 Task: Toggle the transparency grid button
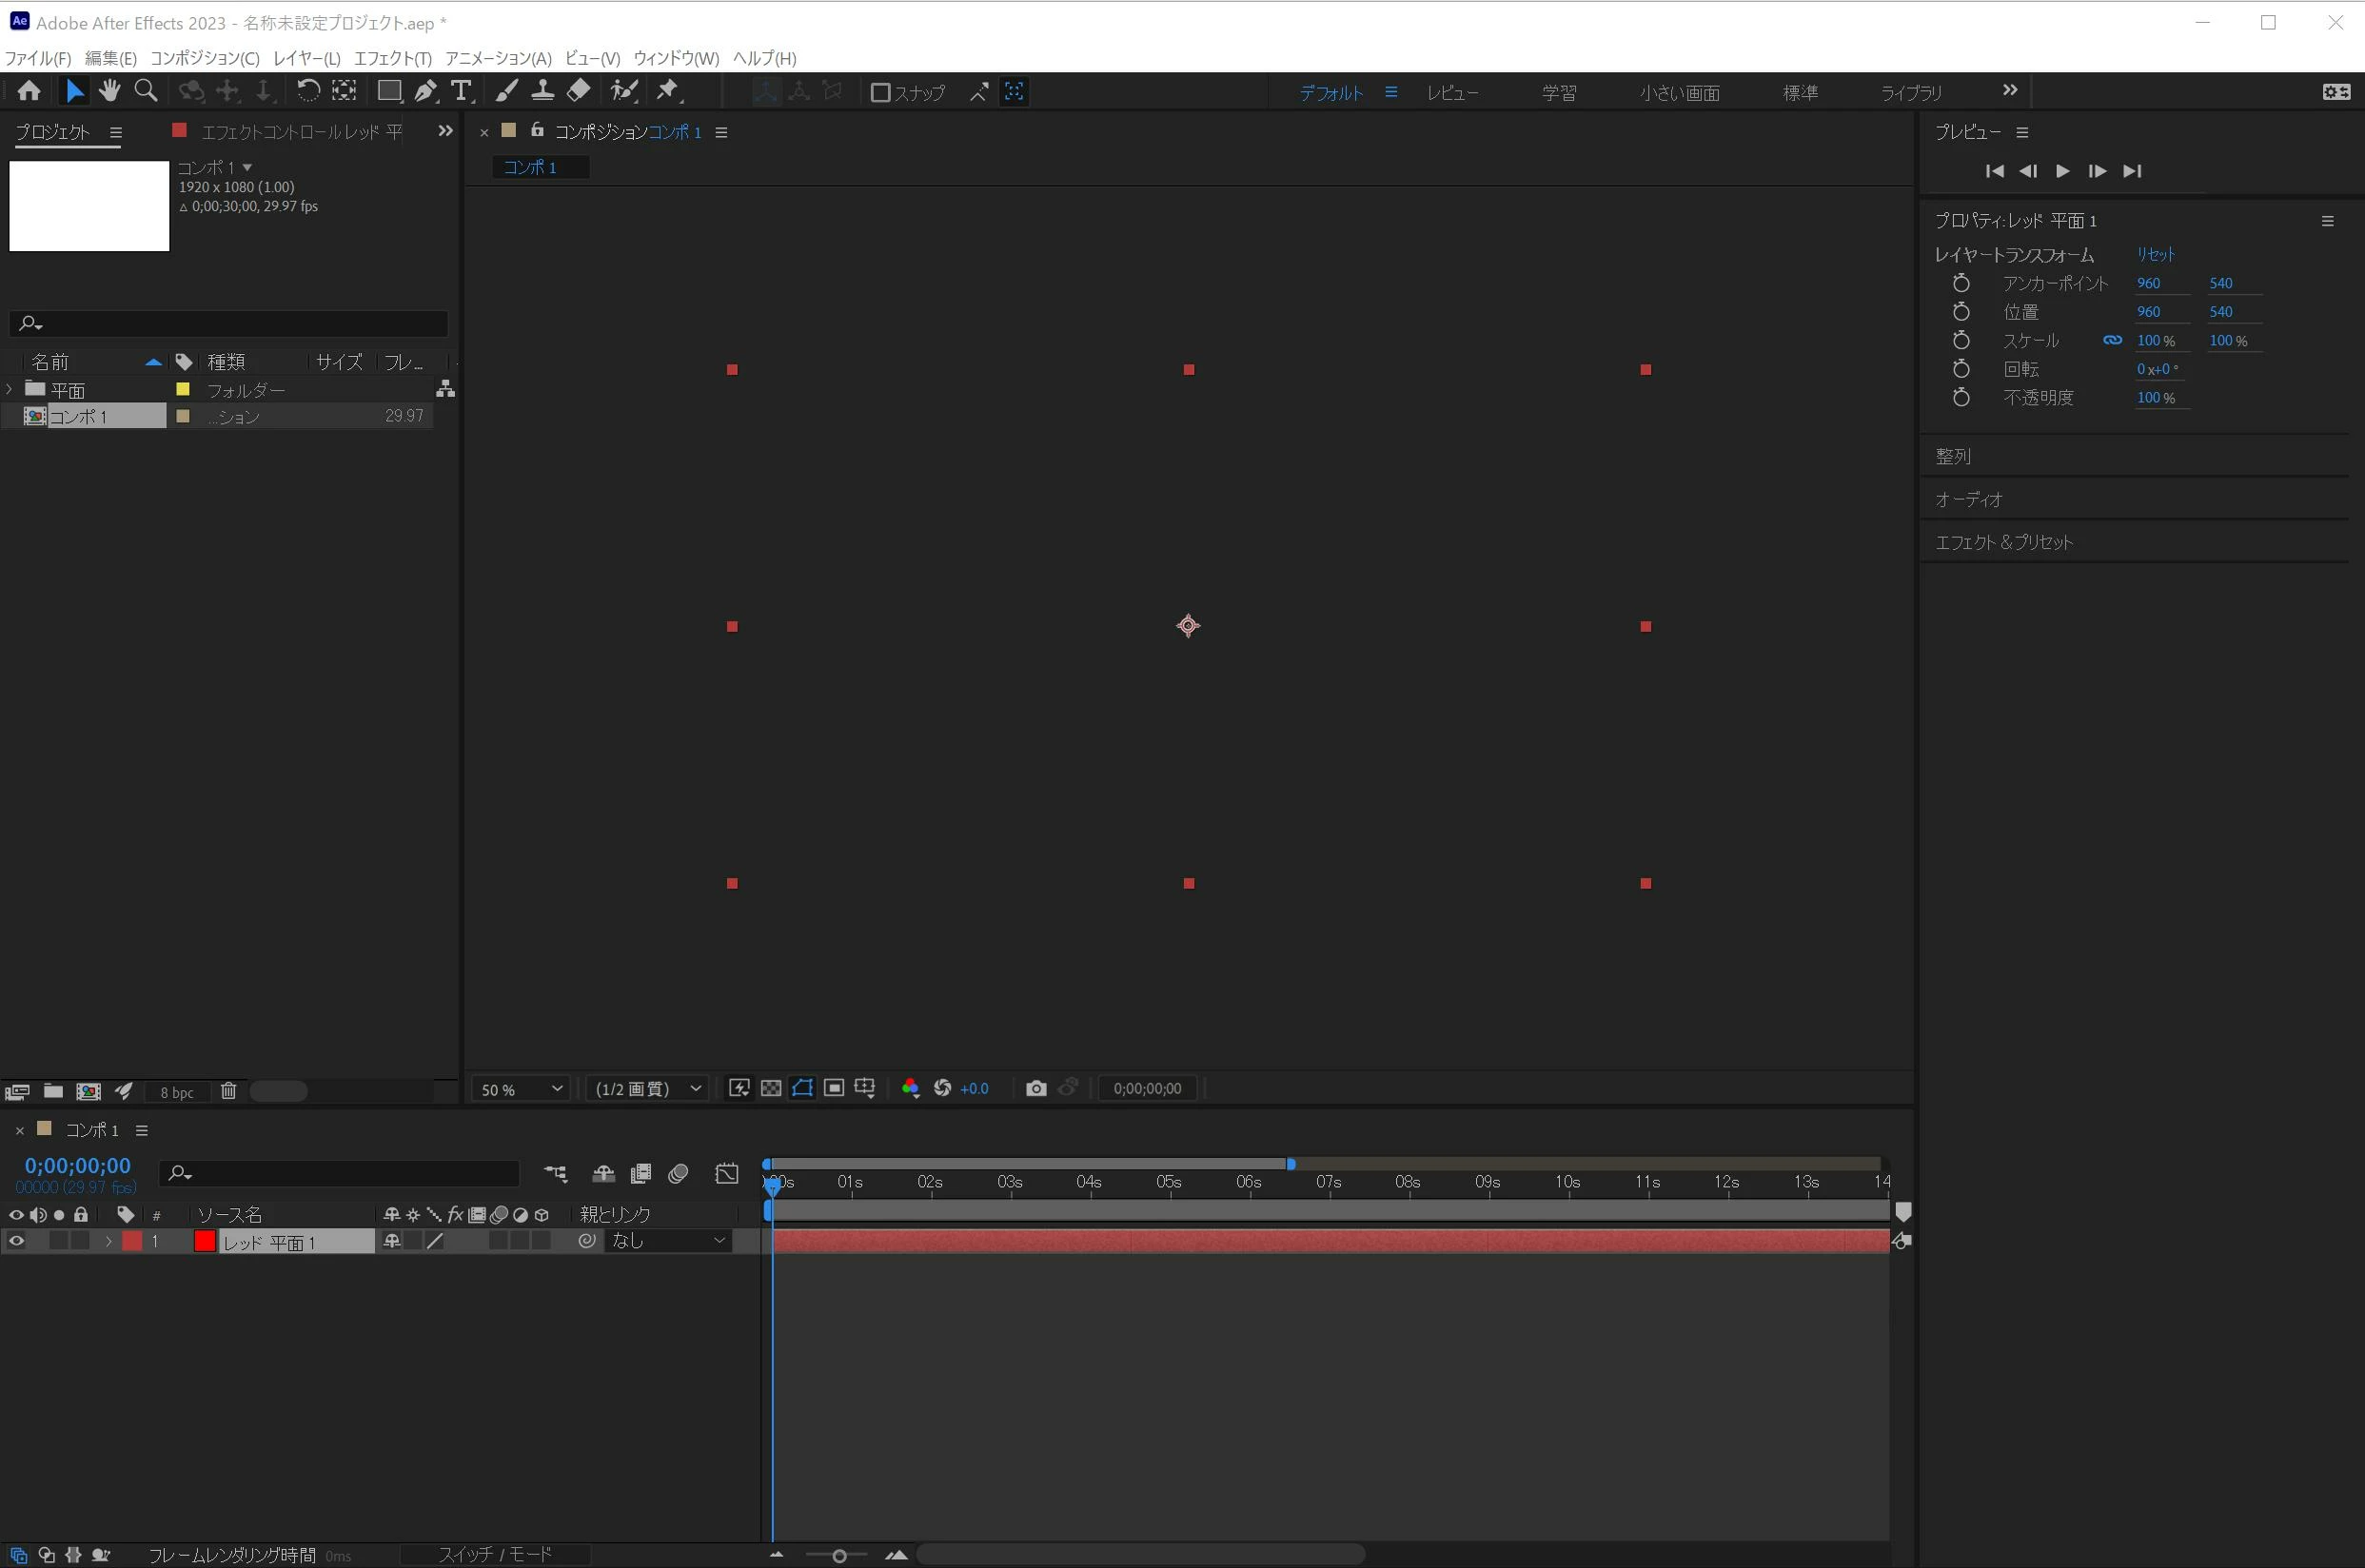coord(771,1088)
